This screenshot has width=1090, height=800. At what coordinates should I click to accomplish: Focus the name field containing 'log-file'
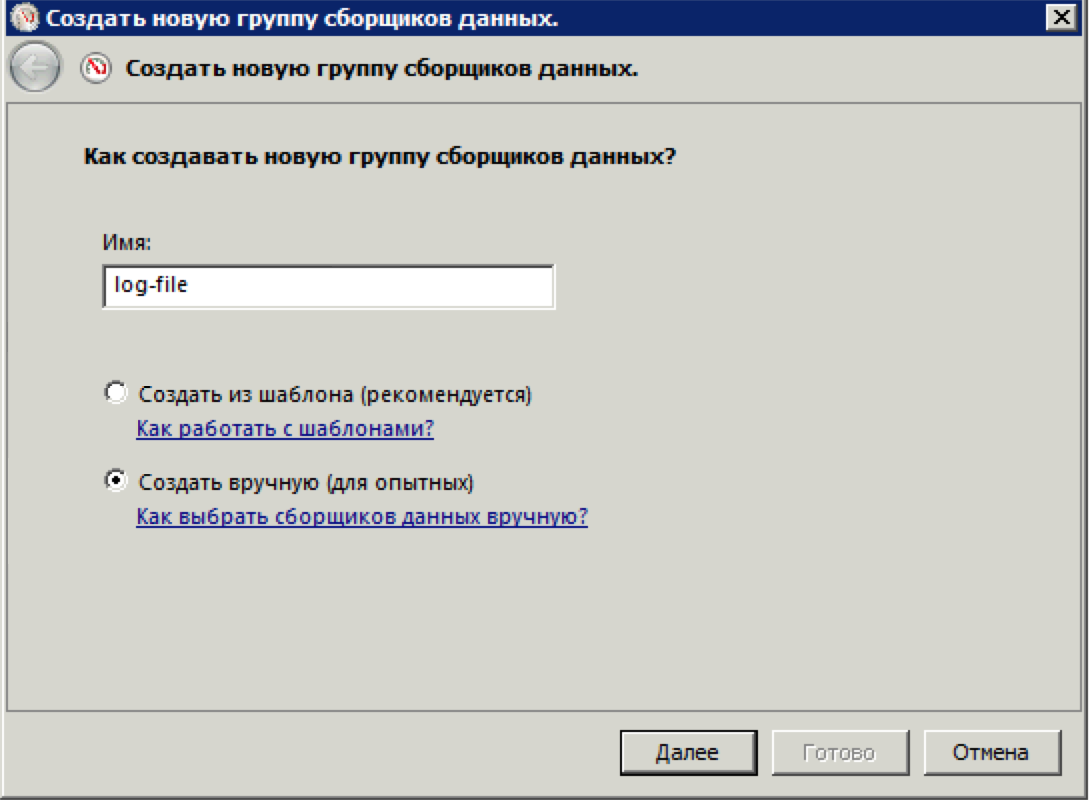(328, 286)
